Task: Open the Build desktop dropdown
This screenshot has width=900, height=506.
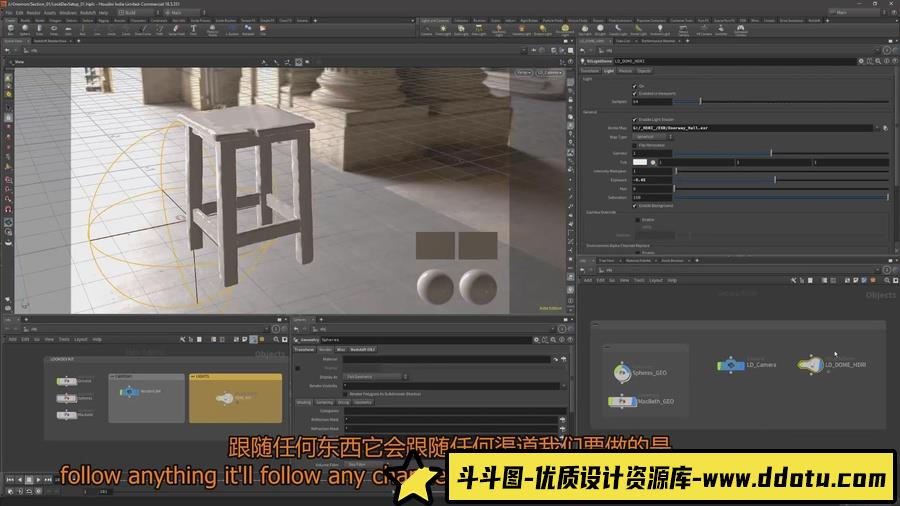Action: [x=139, y=12]
